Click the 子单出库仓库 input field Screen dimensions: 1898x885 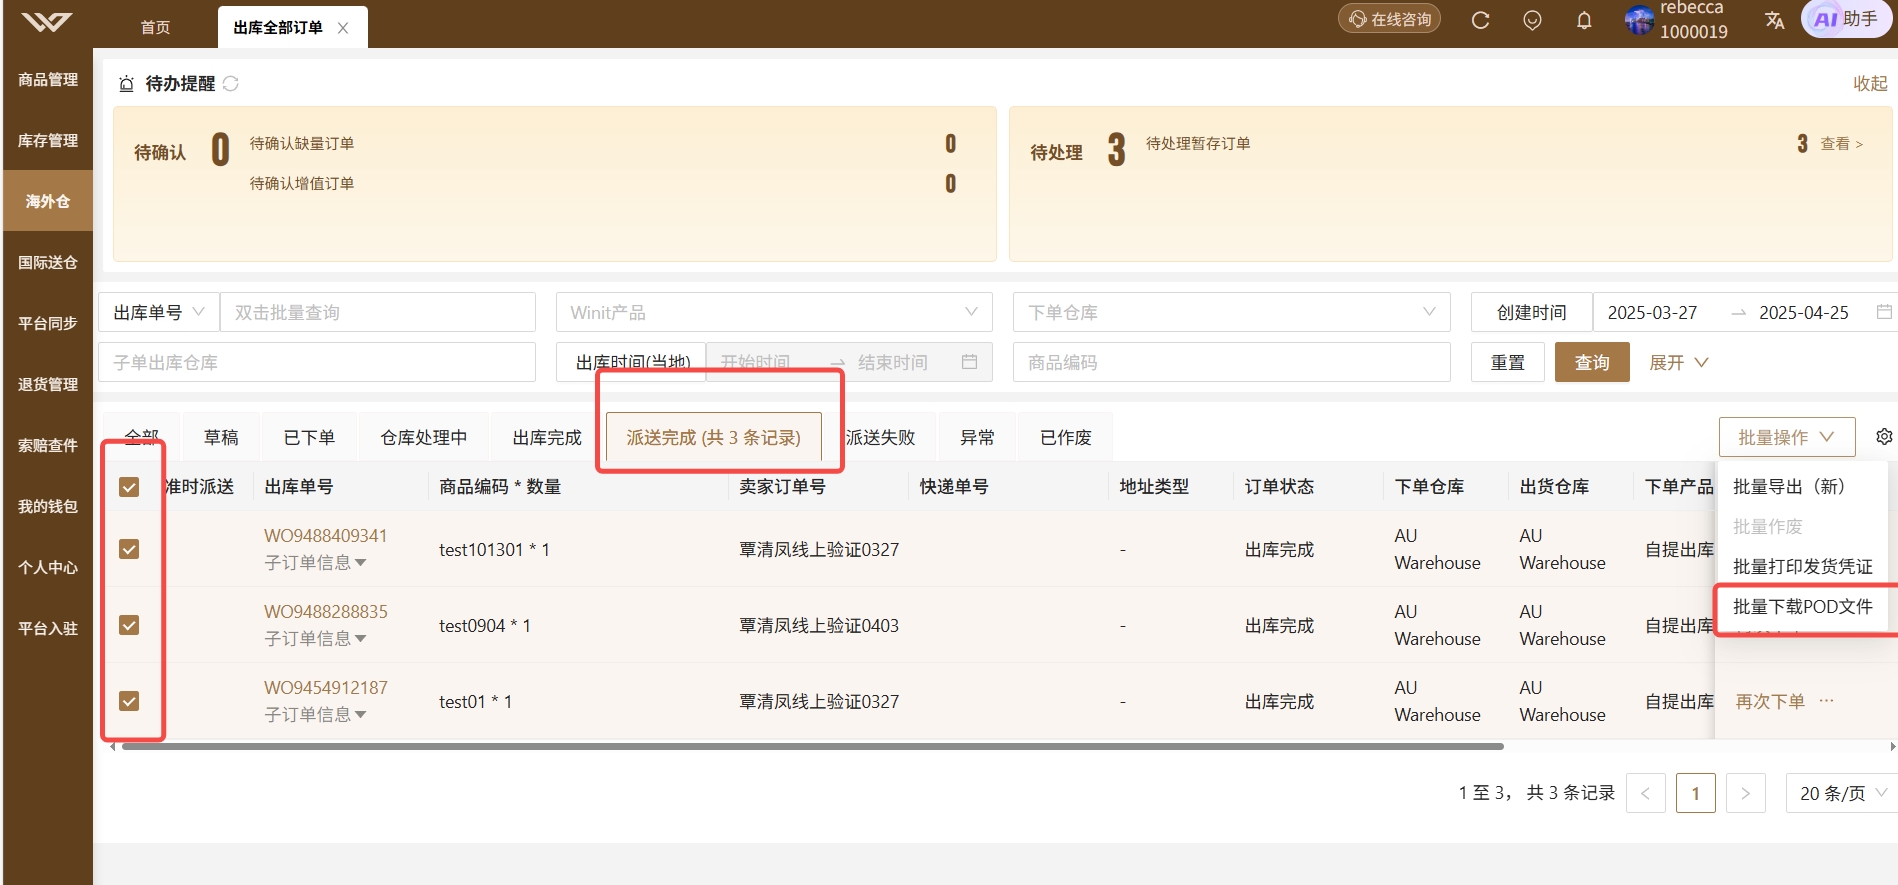tap(317, 362)
